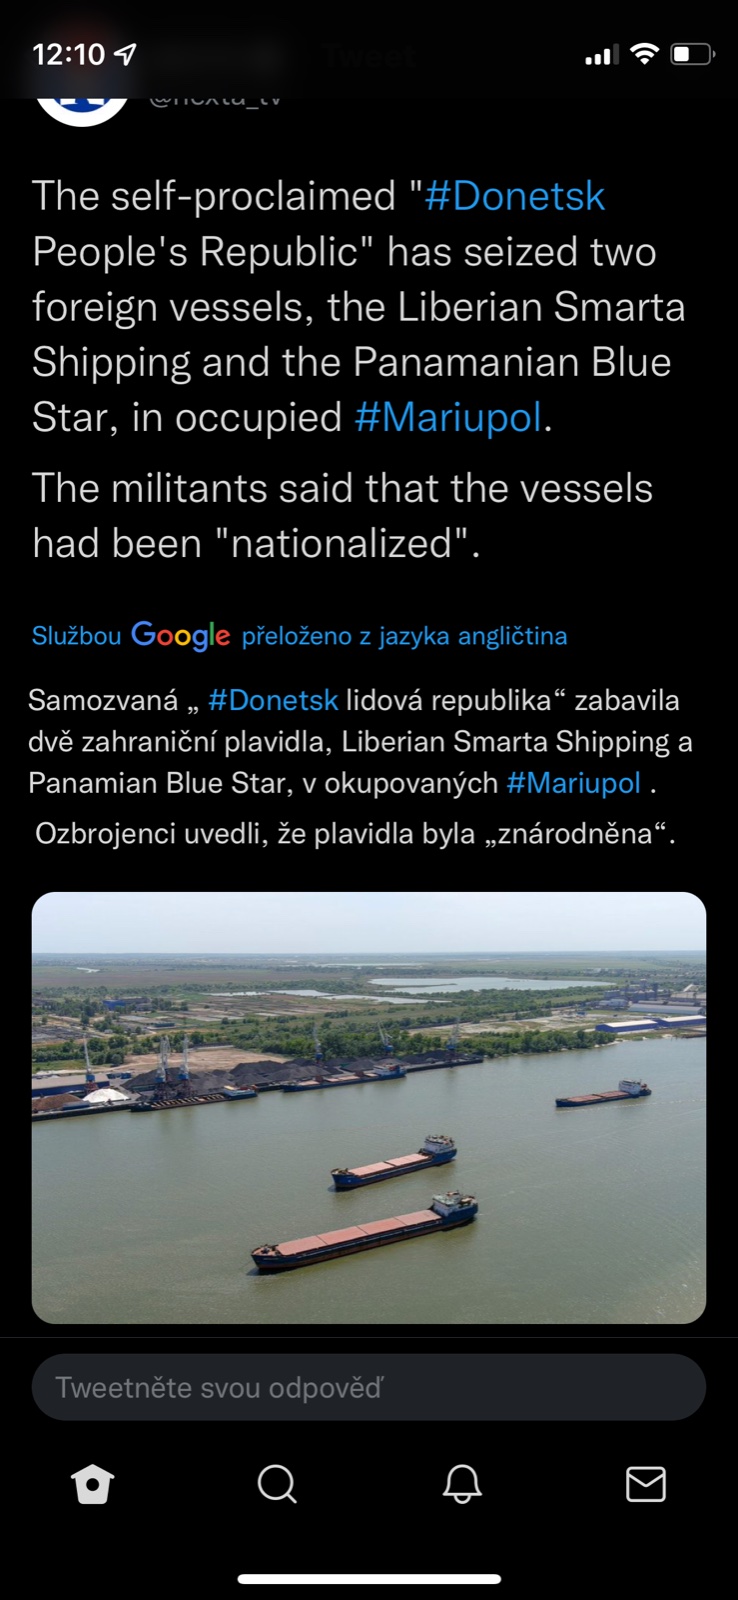Tap the 12:10 clock in status bar
Image resolution: width=738 pixels, height=1600 pixels.
[x=69, y=54]
